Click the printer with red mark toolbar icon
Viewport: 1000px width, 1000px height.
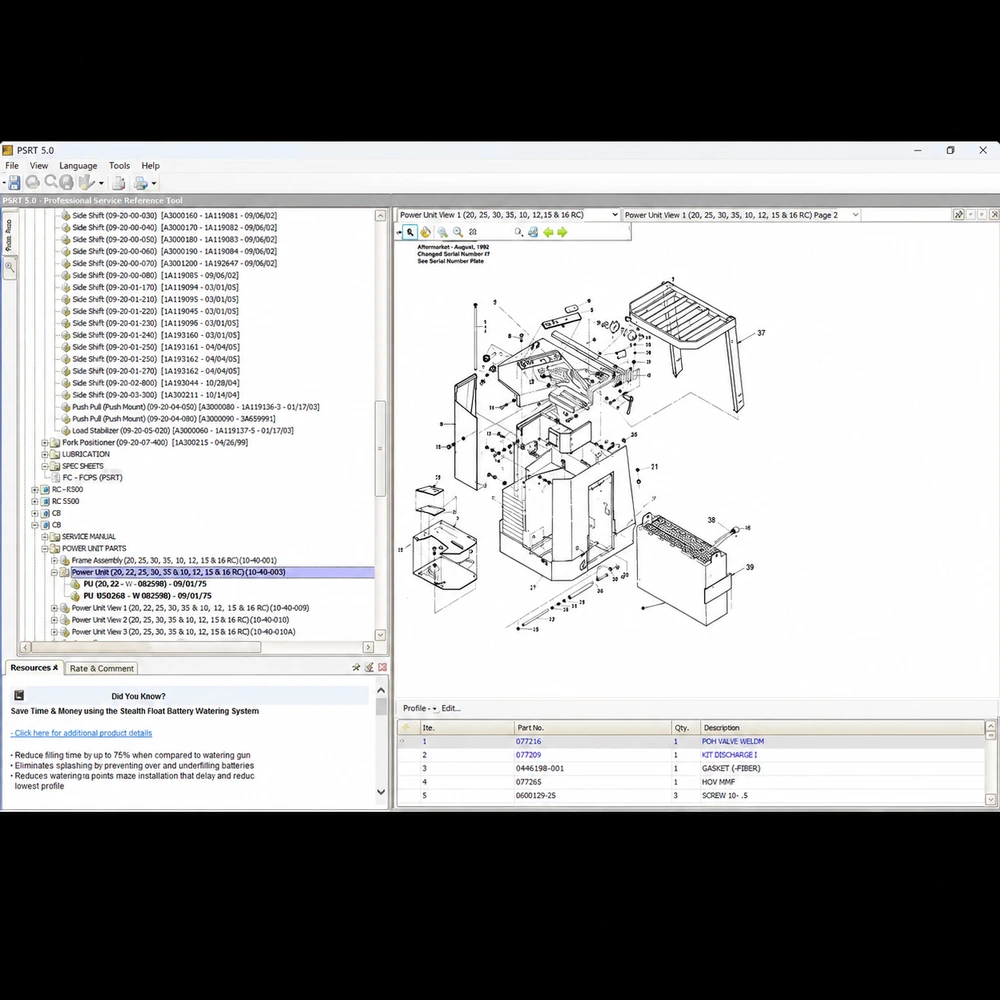pyautogui.click(x=119, y=184)
